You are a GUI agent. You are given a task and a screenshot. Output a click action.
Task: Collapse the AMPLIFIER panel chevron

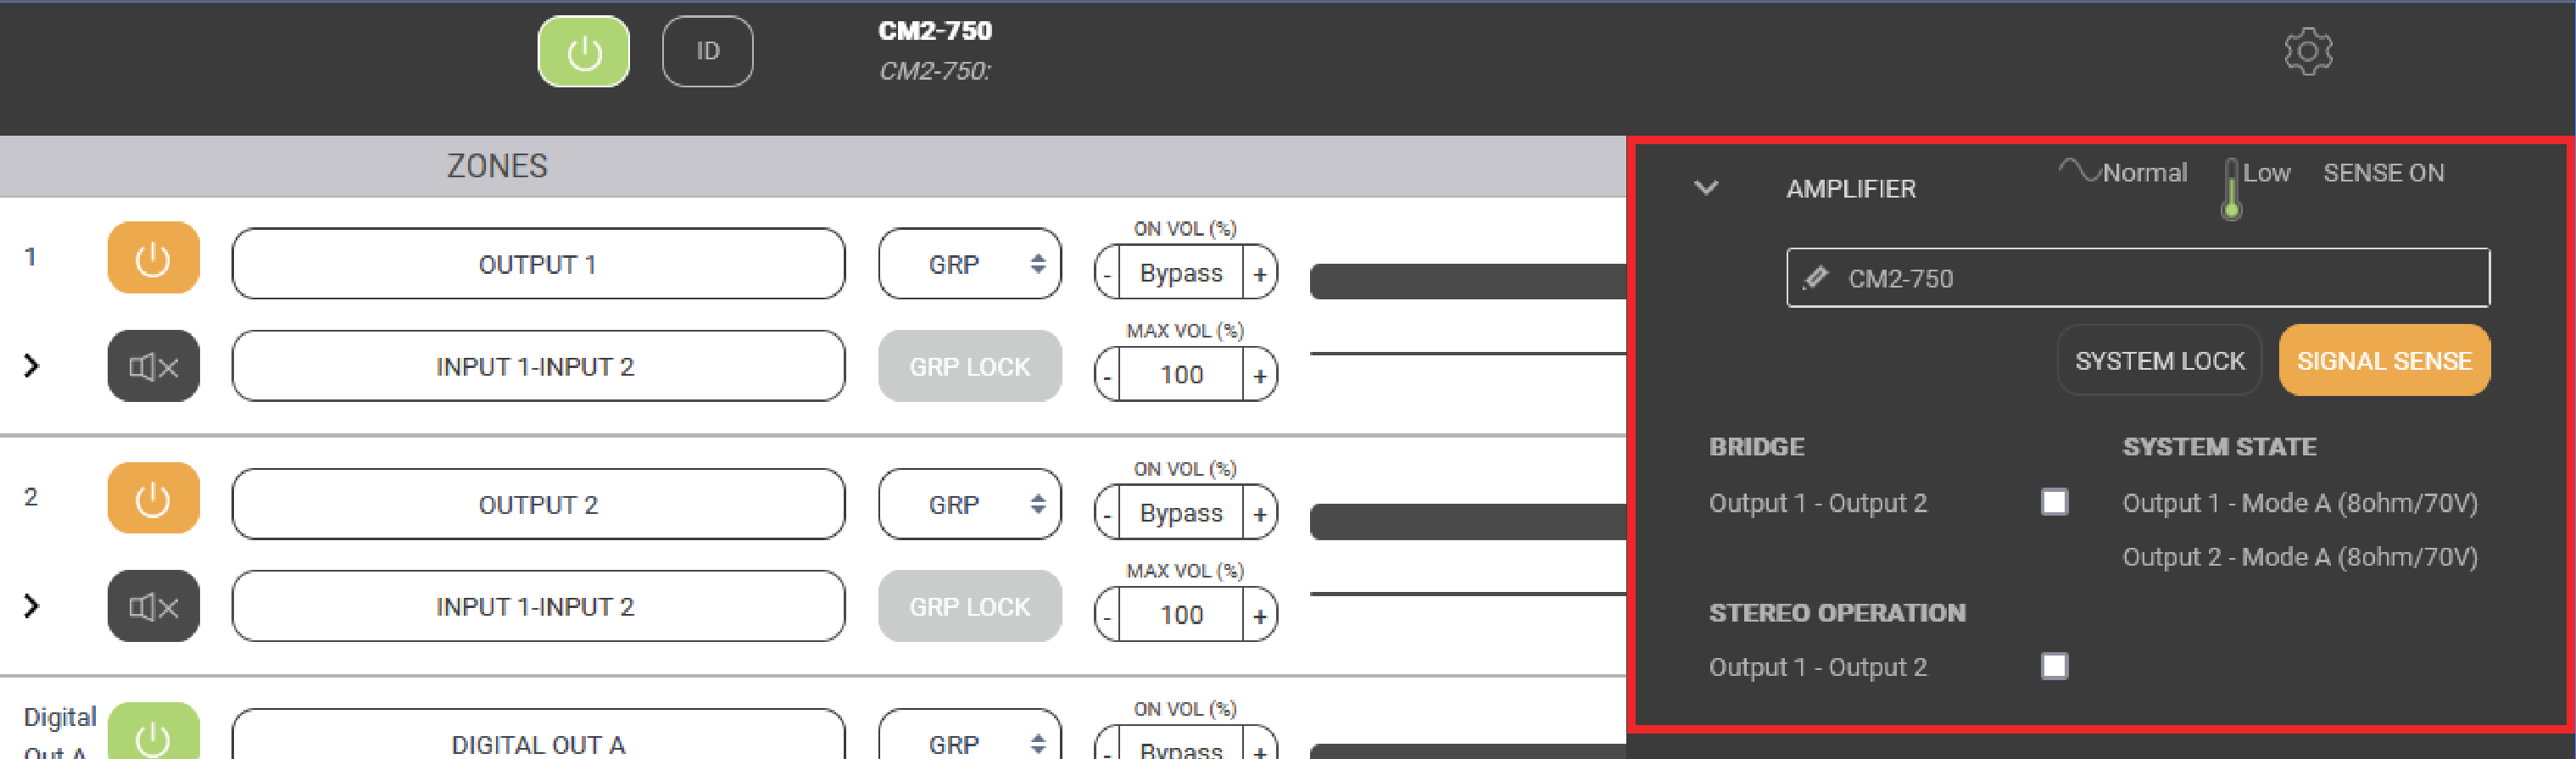point(1706,188)
